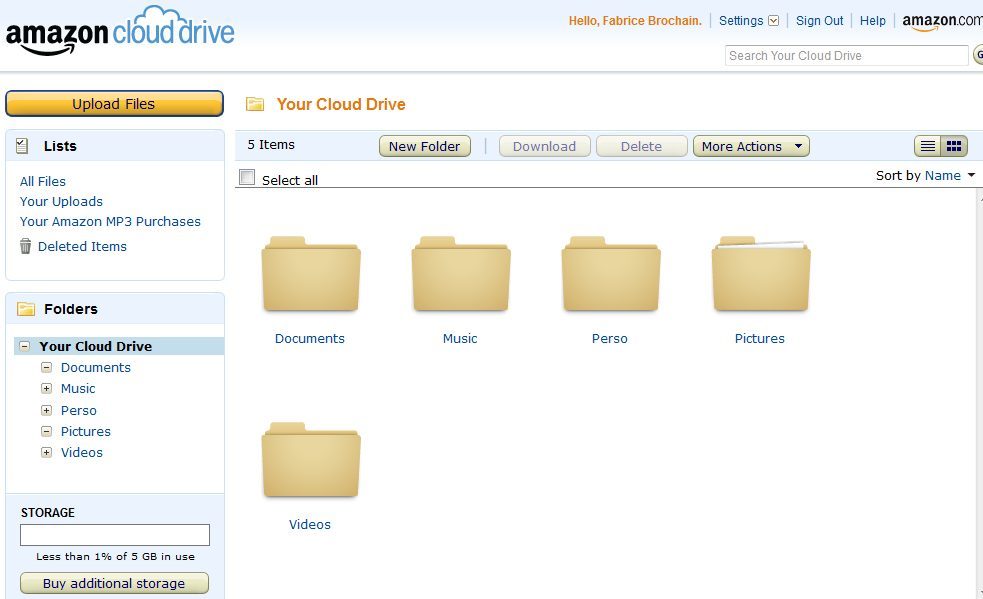Viewport: 983px width, 599px height.
Task: Click the Upload Files button
Action: click(114, 104)
